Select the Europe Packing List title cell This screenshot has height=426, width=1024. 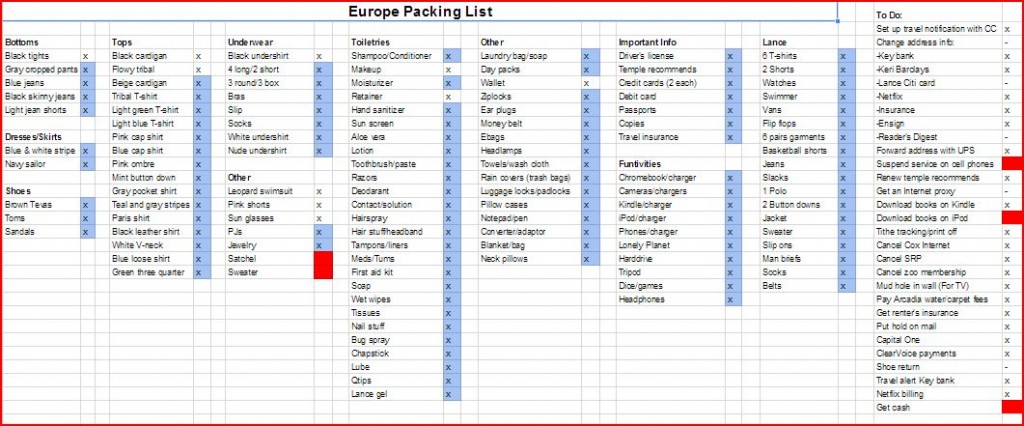[x=419, y=12]
